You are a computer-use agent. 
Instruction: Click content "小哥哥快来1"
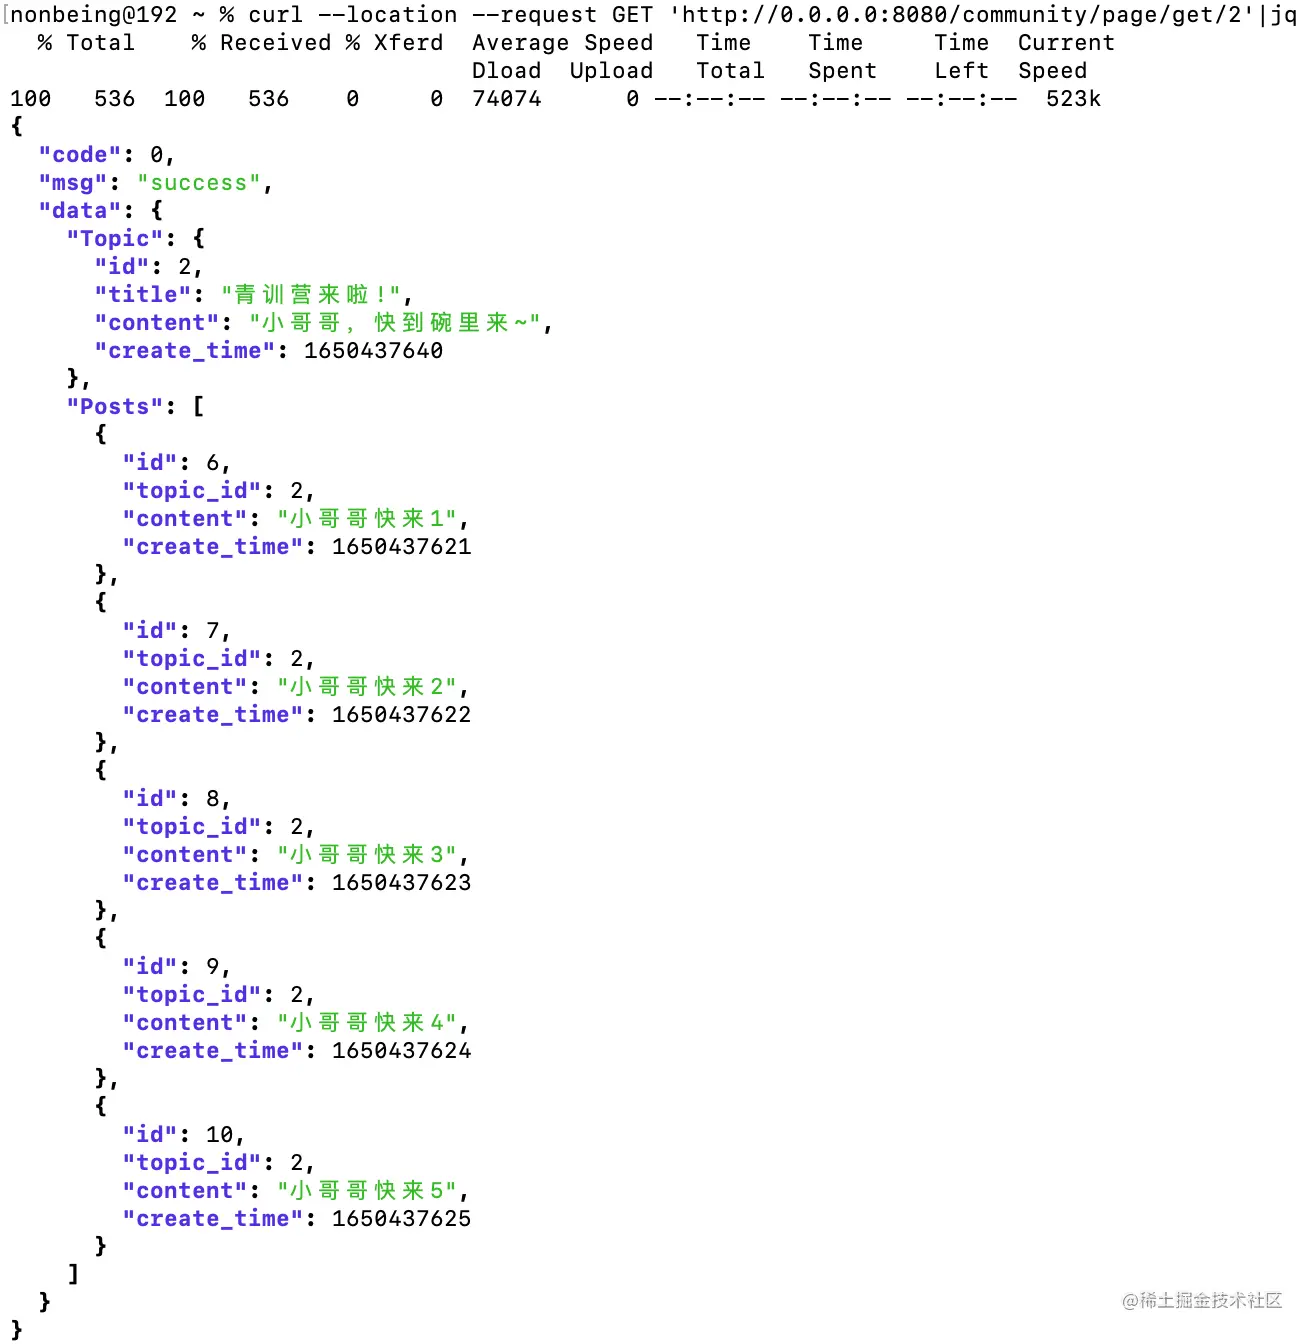point(368,519)
